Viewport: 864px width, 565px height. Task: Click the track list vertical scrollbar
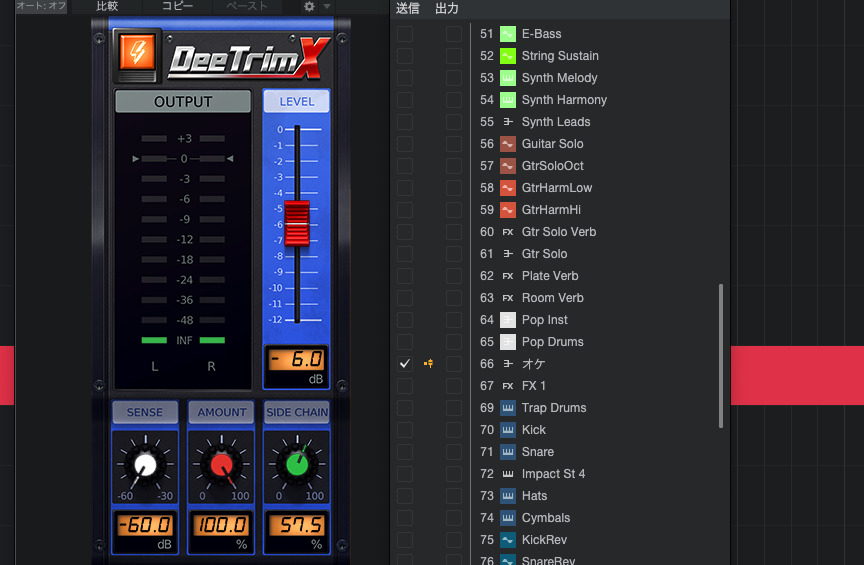(721, 356)
